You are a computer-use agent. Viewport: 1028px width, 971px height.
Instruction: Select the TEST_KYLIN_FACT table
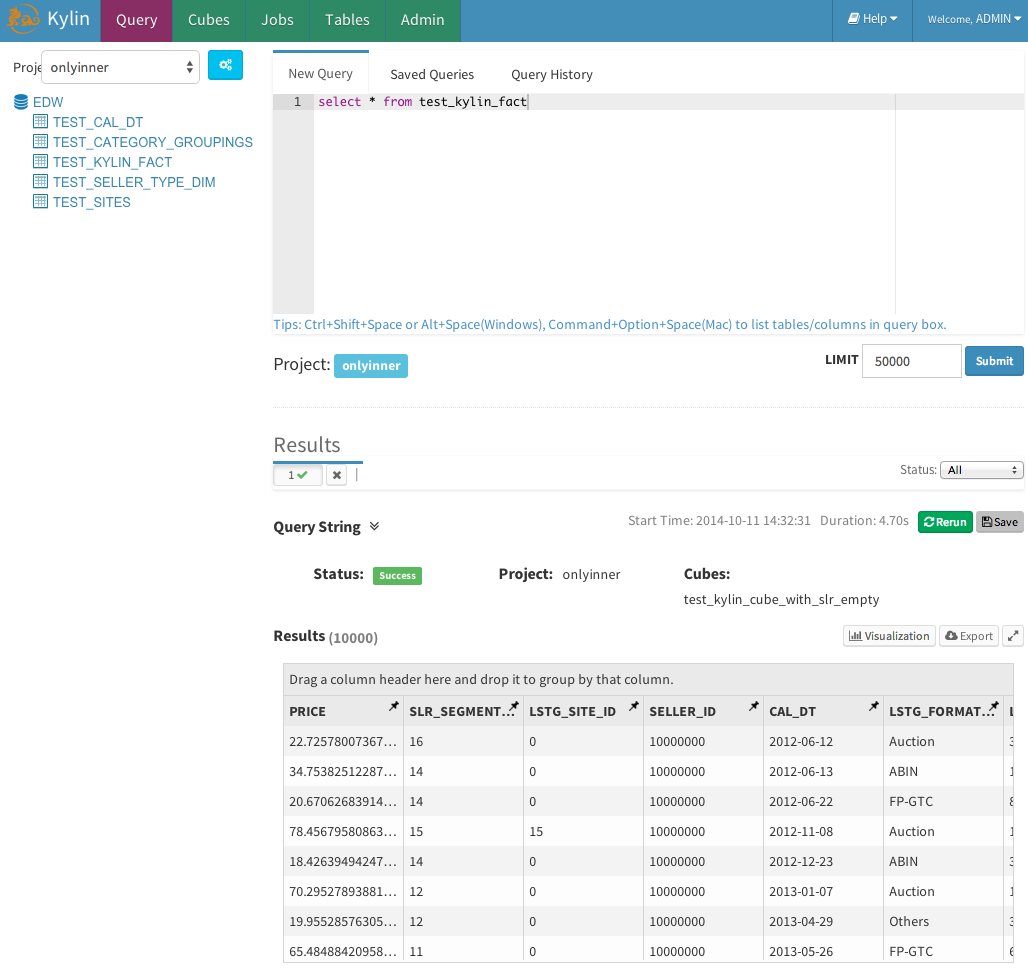pyautogui.click(x=113, y=162)
